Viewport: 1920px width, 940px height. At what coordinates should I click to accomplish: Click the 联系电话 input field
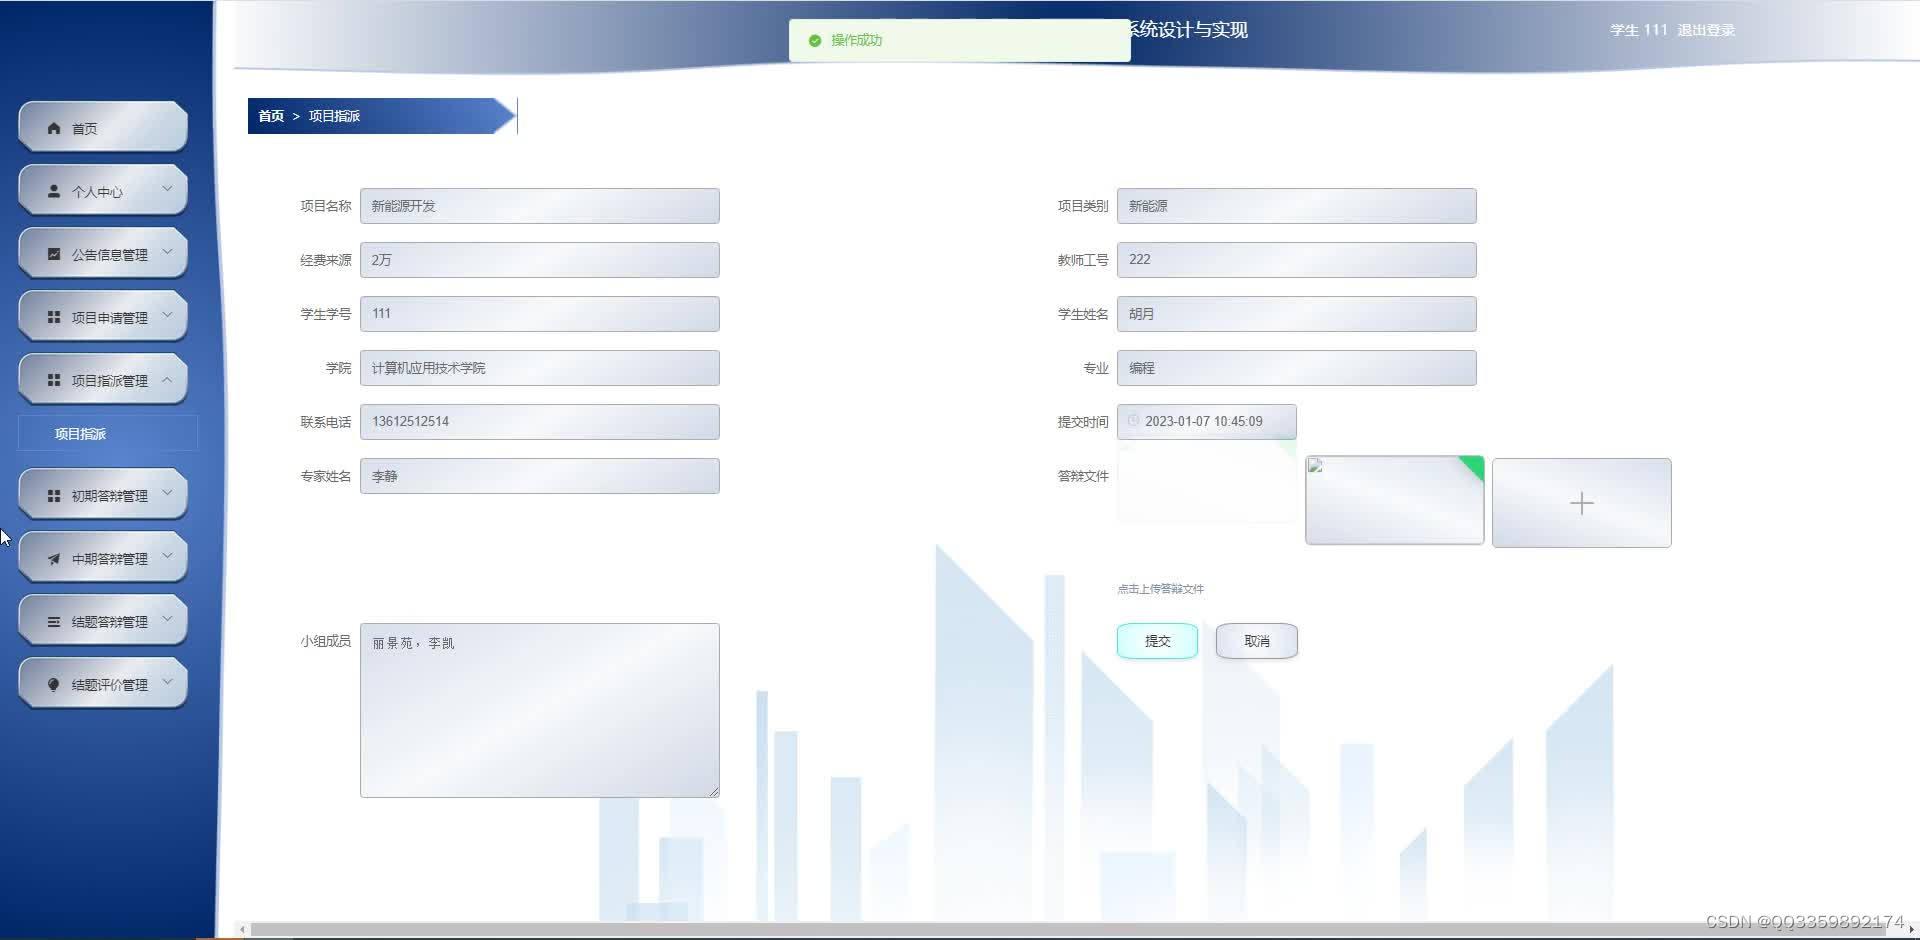[539, 422]
